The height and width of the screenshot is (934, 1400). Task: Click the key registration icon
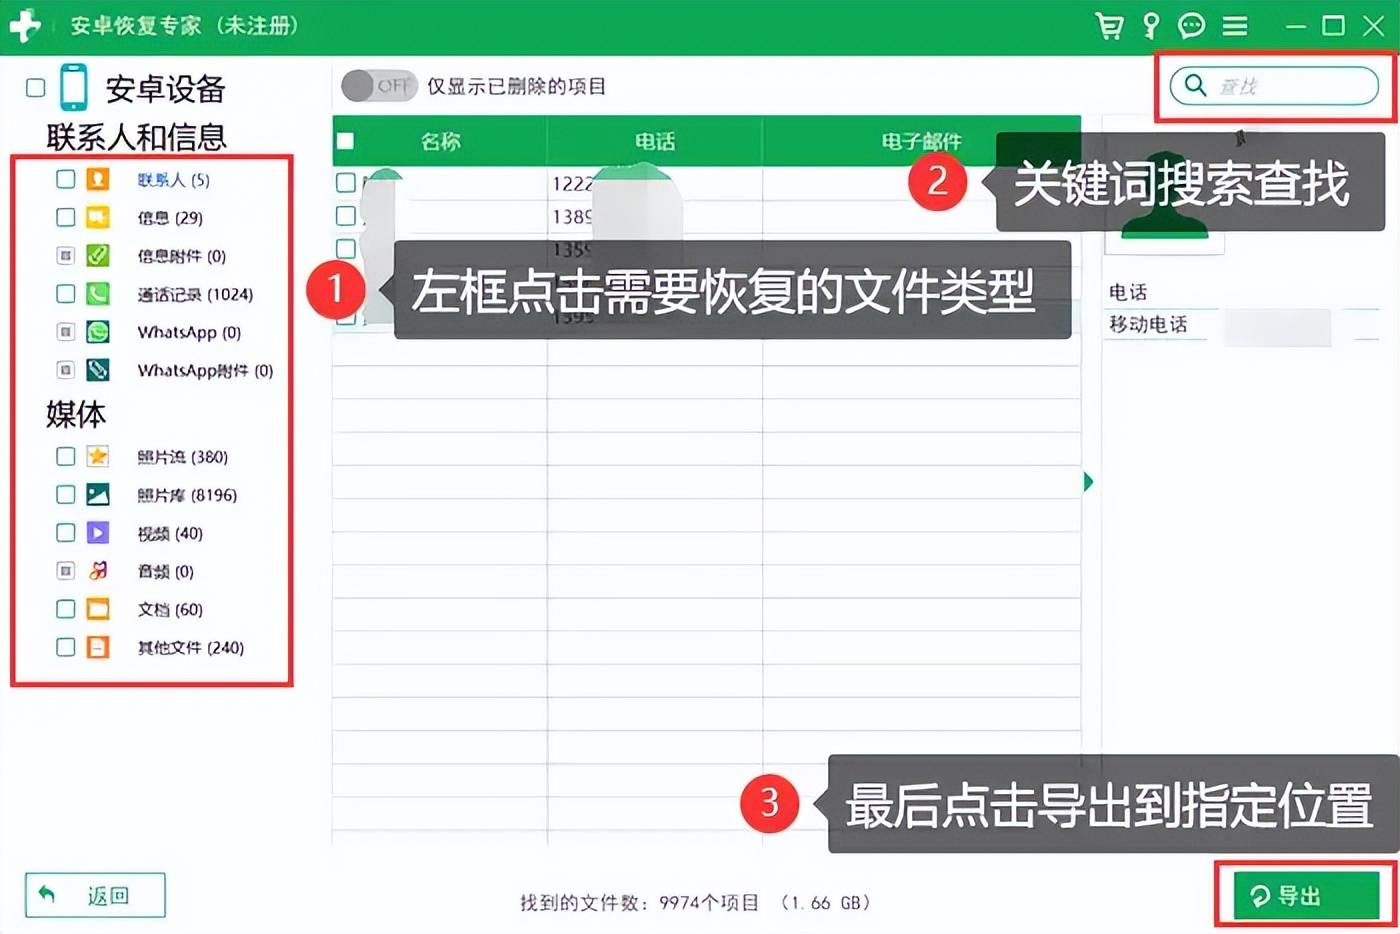[1151, 25]
